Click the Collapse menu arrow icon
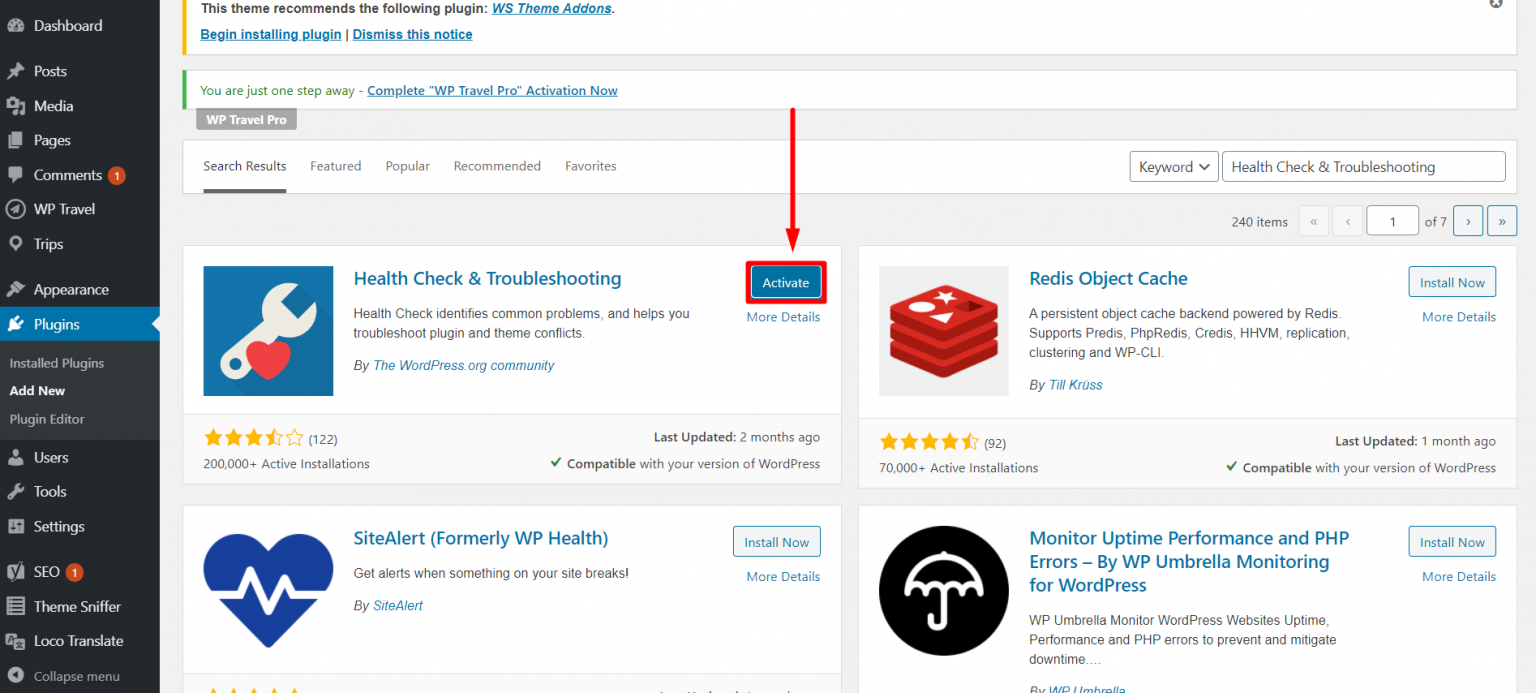 (x=15, y=676)
